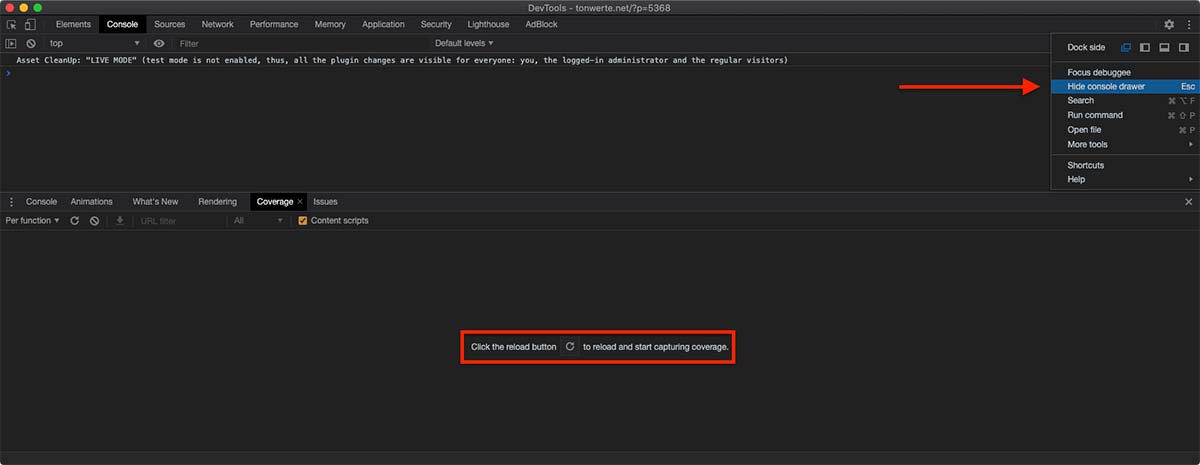Image resolution: width=1200 pixels, height=465 pixels.
Task: Open the What's New drawer tab
Action: point(155,202)
